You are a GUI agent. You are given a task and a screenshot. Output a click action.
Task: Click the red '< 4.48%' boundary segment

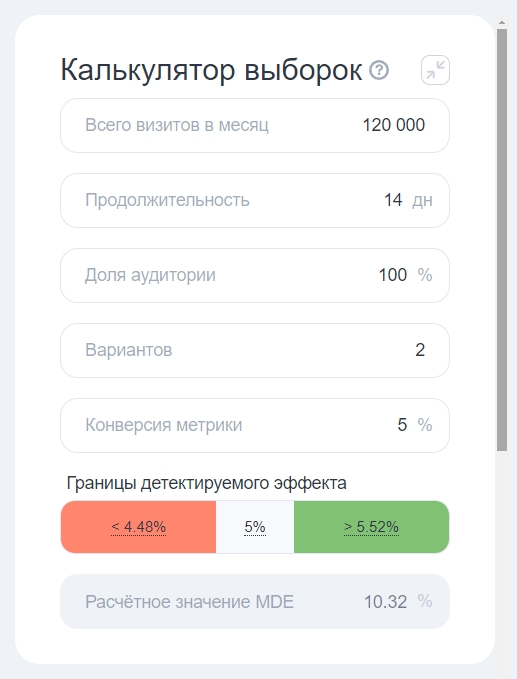(139, 527)
